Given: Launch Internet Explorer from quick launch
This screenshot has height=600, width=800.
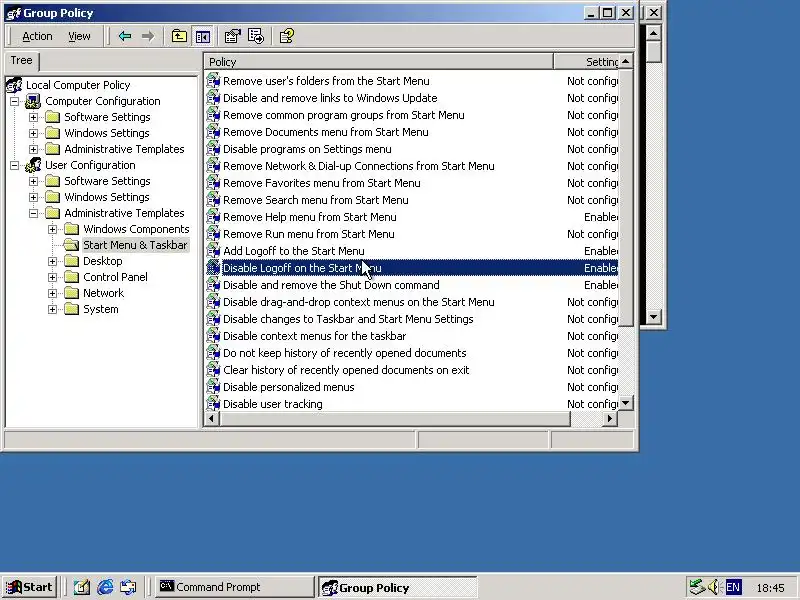Looking at the screenshot, I should point(105,587).
